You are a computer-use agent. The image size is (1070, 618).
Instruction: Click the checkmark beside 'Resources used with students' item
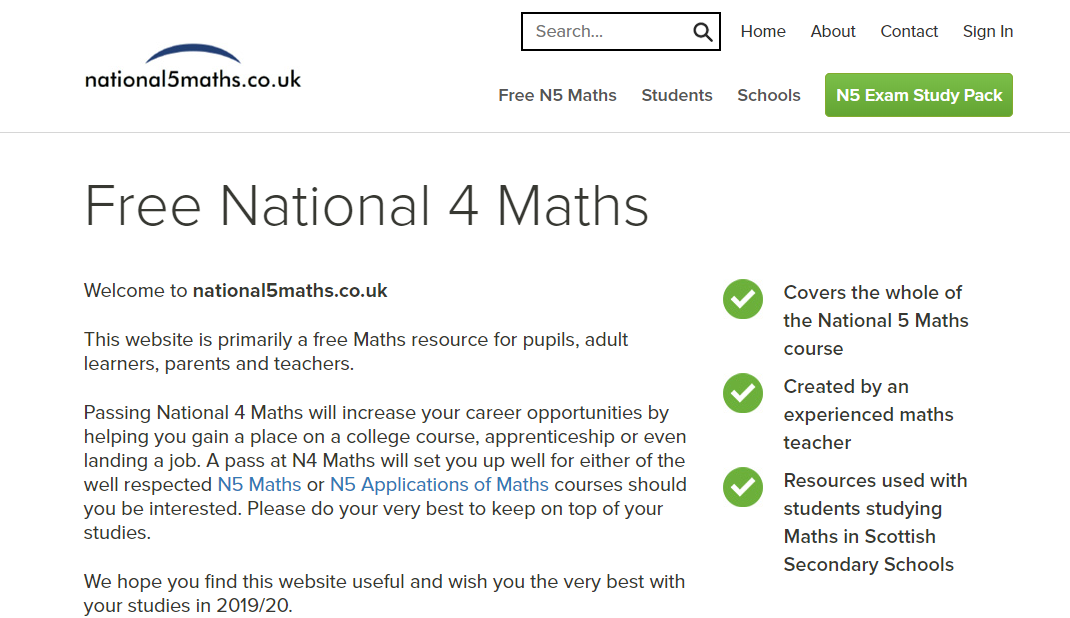point(742,488)
